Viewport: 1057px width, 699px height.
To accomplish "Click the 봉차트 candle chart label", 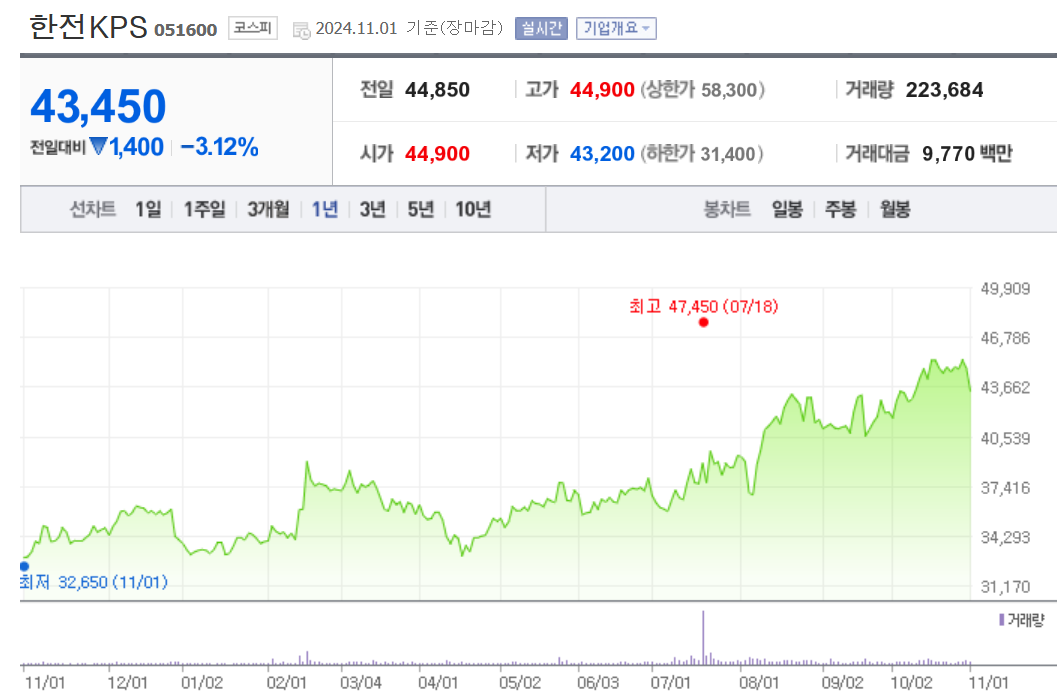I will tap(727, 209).
